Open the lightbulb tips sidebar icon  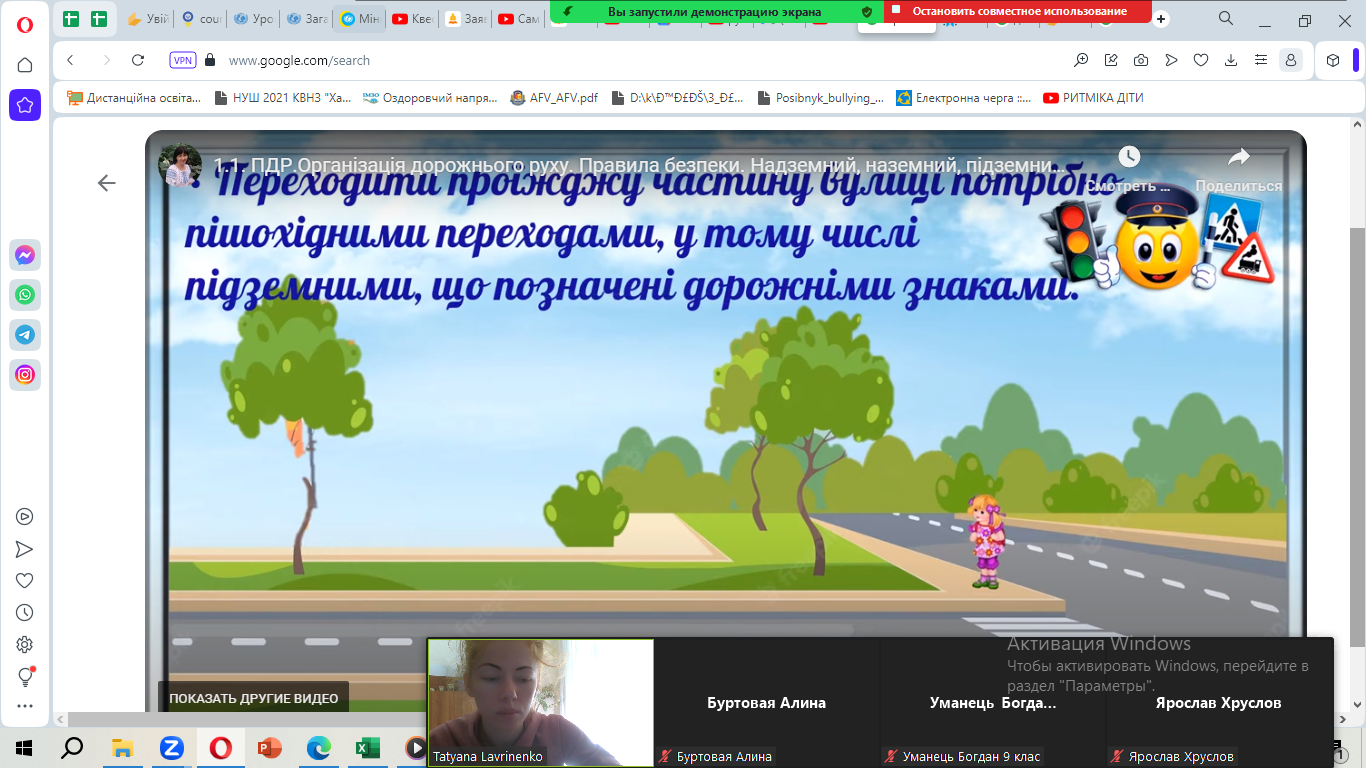tap(26, 677)
